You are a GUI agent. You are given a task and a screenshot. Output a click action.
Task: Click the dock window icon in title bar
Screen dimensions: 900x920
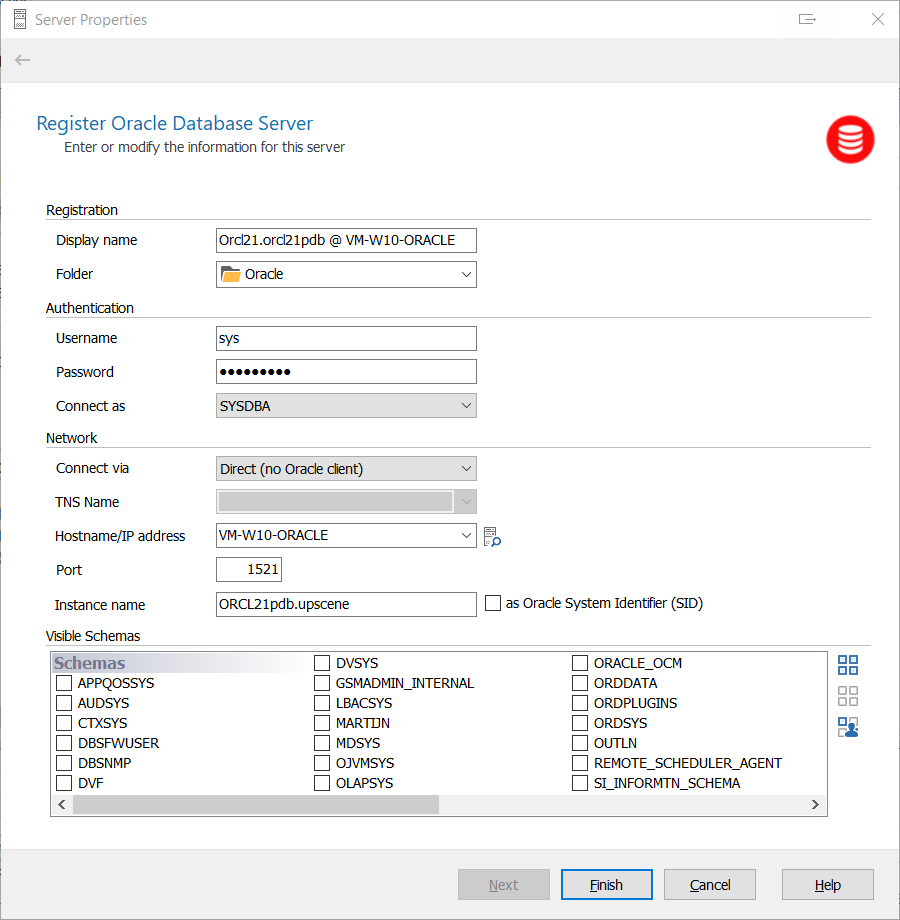(808, 19)
